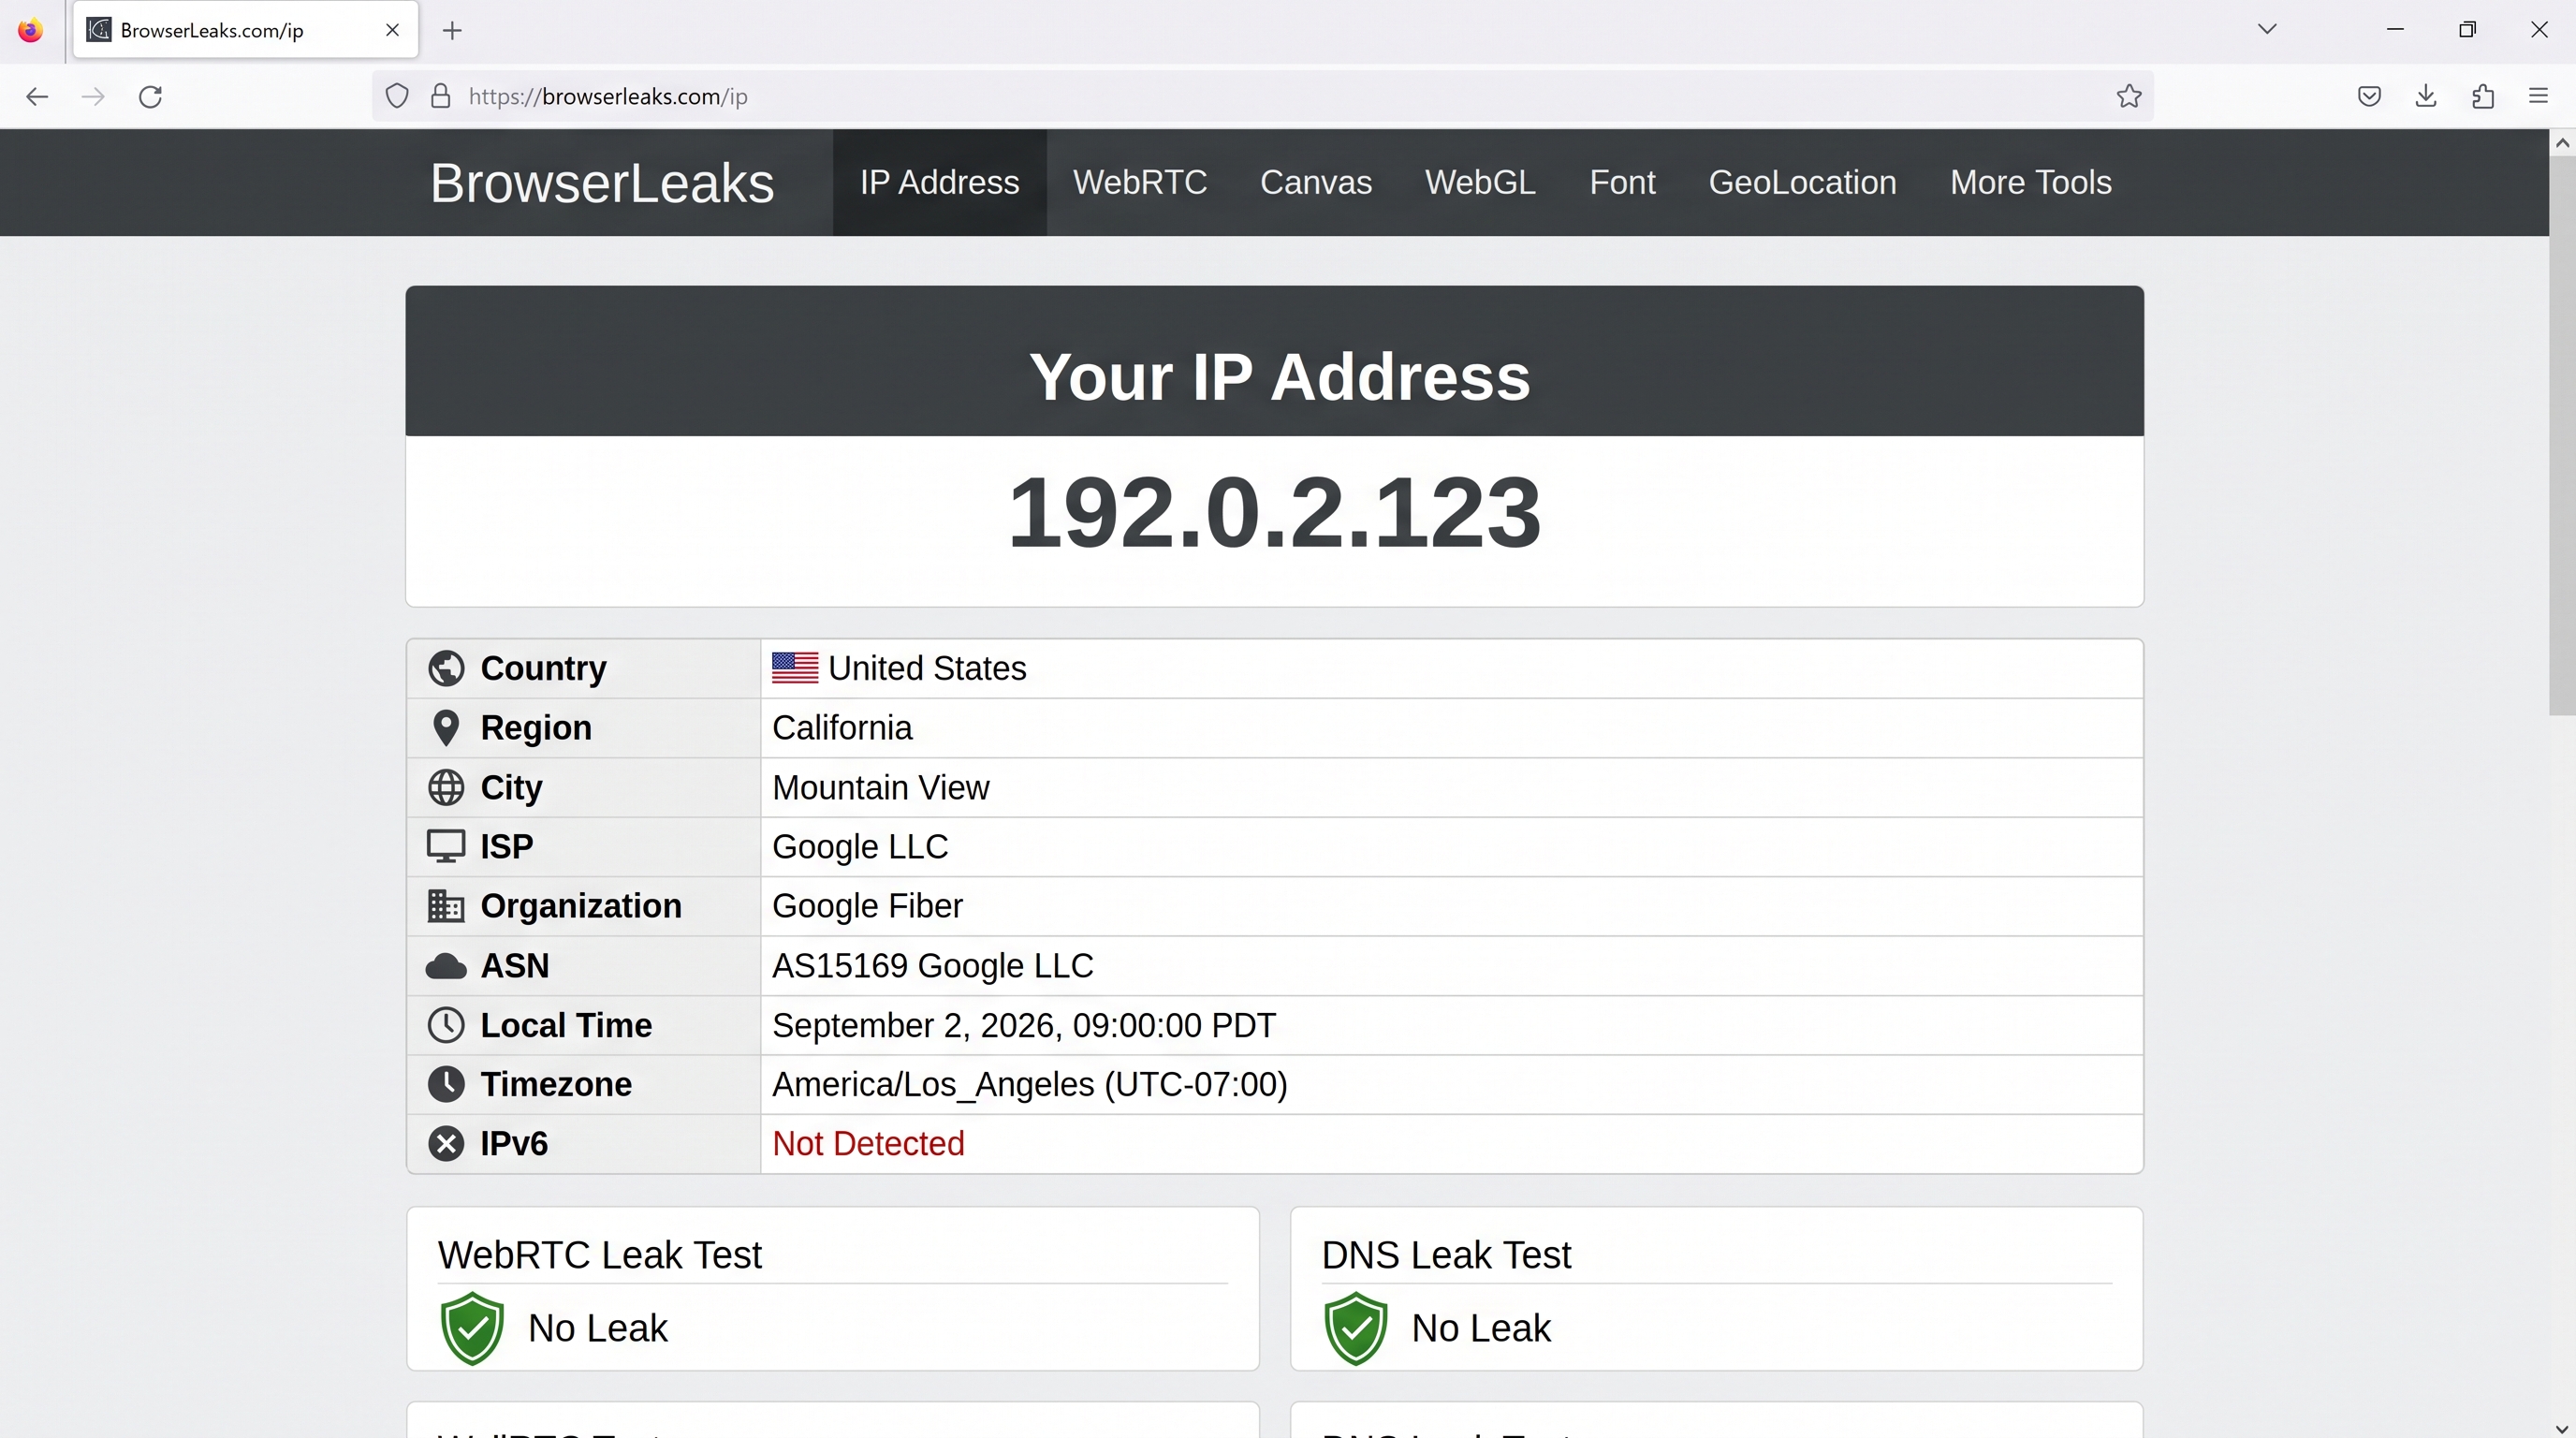Viewport: 2576px width, 1438px height.
Task: Select the Google Fiber organization value
Action: [867, 906]
